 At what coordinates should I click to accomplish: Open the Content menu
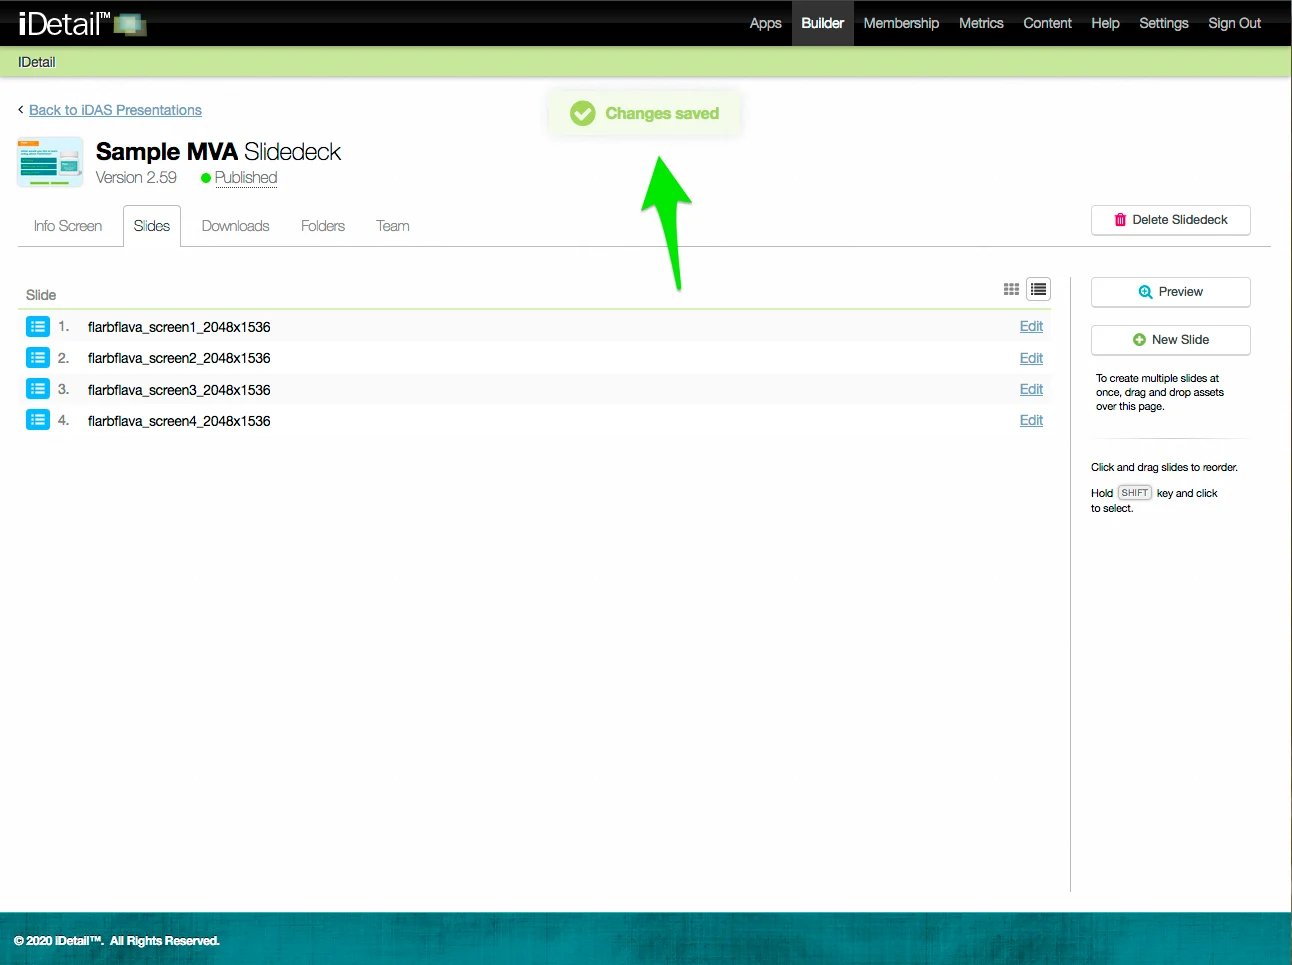pos(1047,23)
